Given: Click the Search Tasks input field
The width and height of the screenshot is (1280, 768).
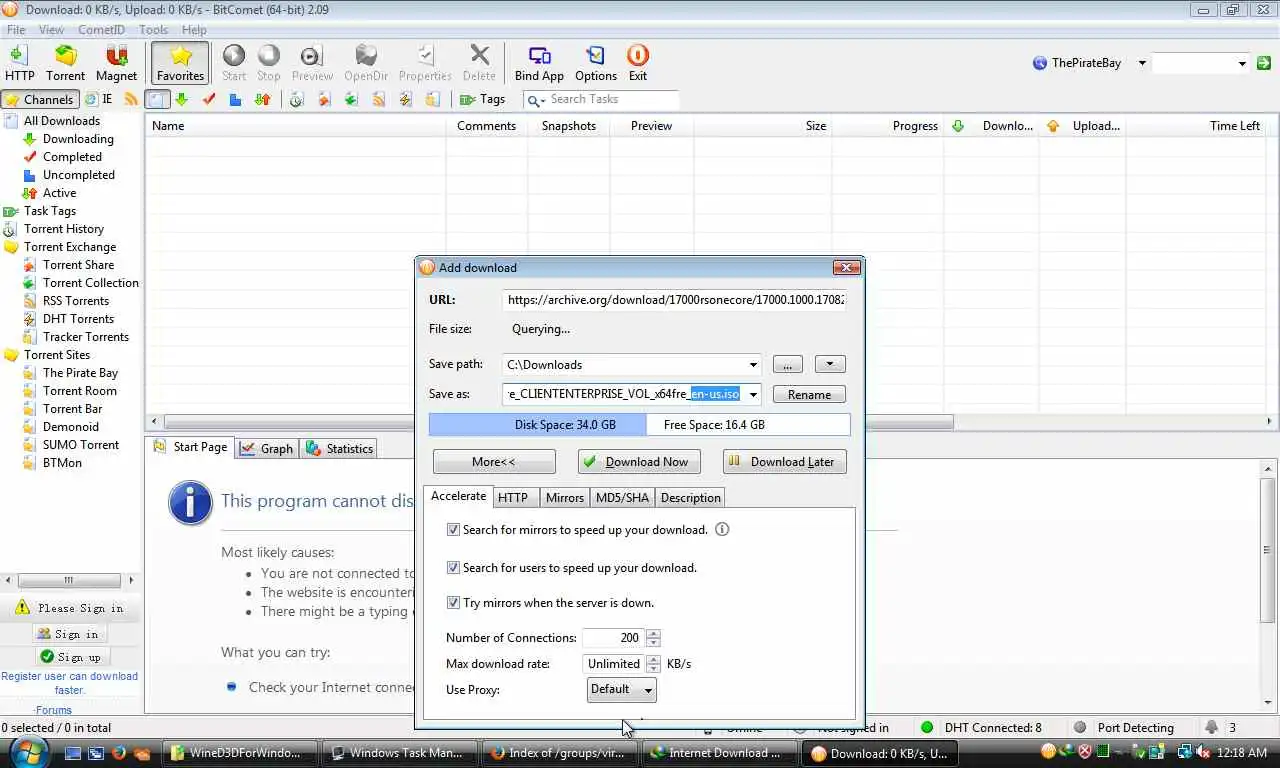Looking at the screenshot, I should (x=612, y=99).
